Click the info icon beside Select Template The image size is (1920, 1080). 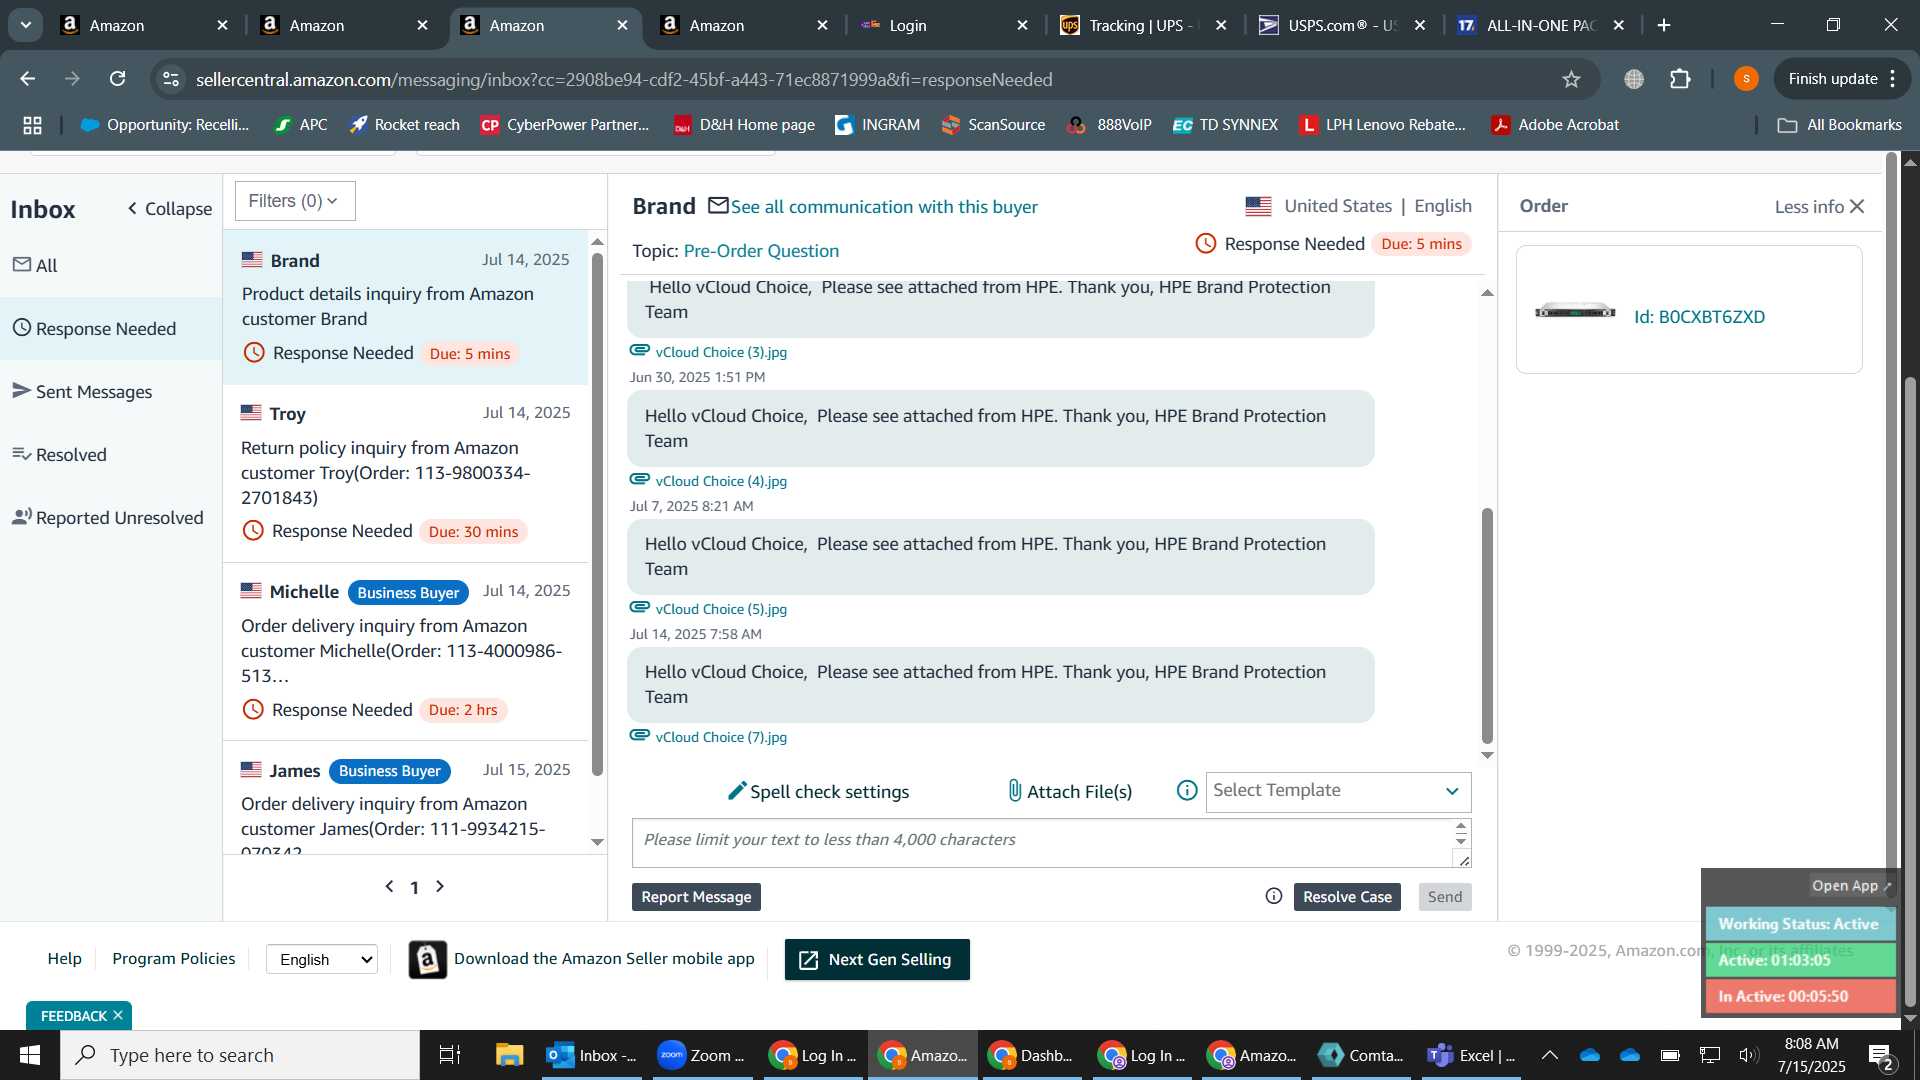point(1187,791)
